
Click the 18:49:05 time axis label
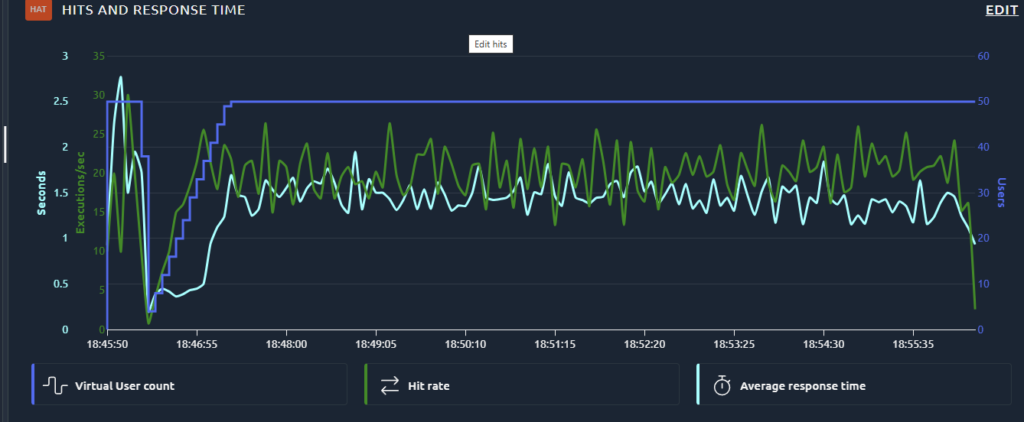376,342
